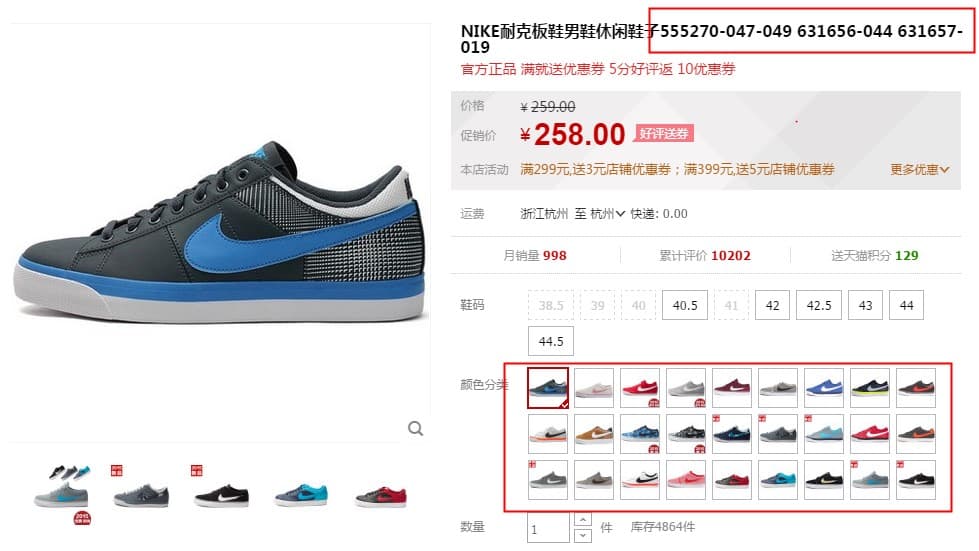Pick shoe size 44.5
979x551 pixels.
(x=551, y=341)
